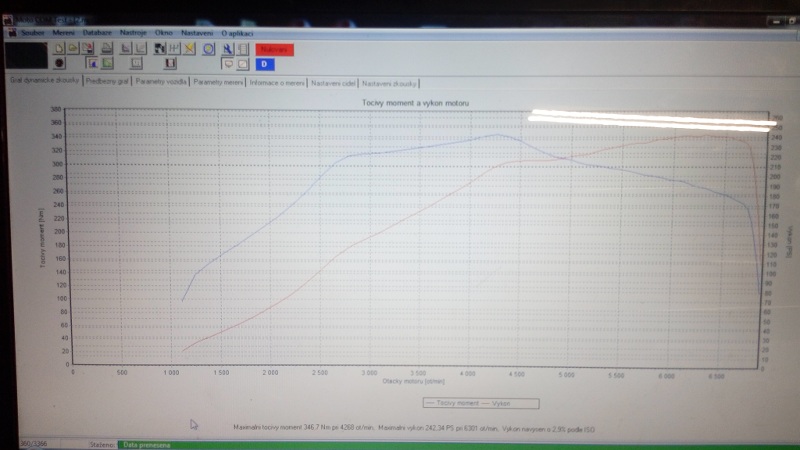Open the Nastroje menu
This screenshot has height=450, width=800.
(133, 32)
